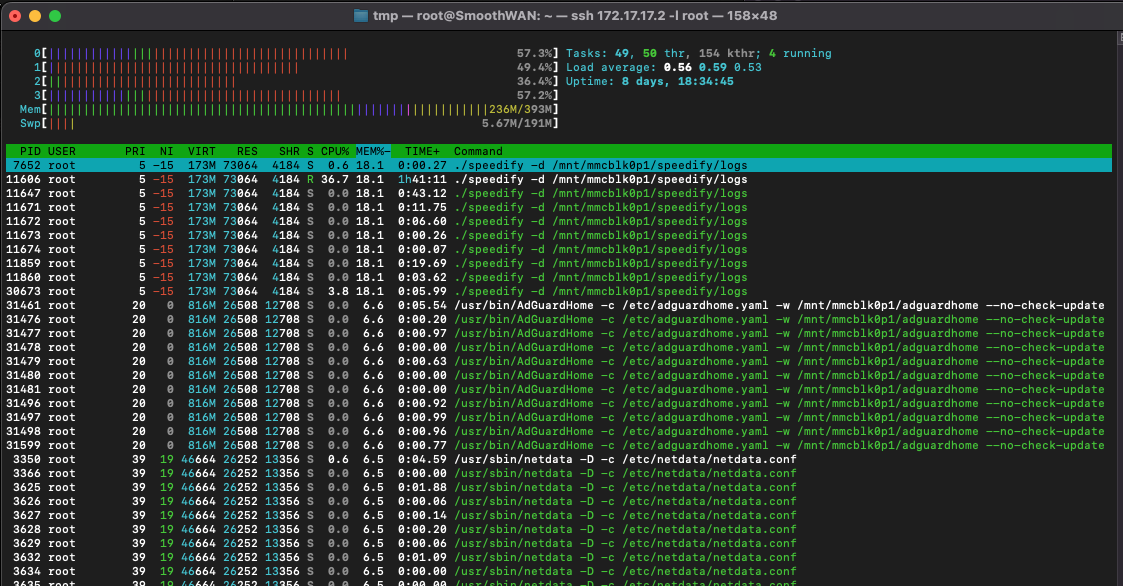The image size is (1123, 586).
Task: Click the CPU 3 meter at 57.2%
Action: [296, 95]
